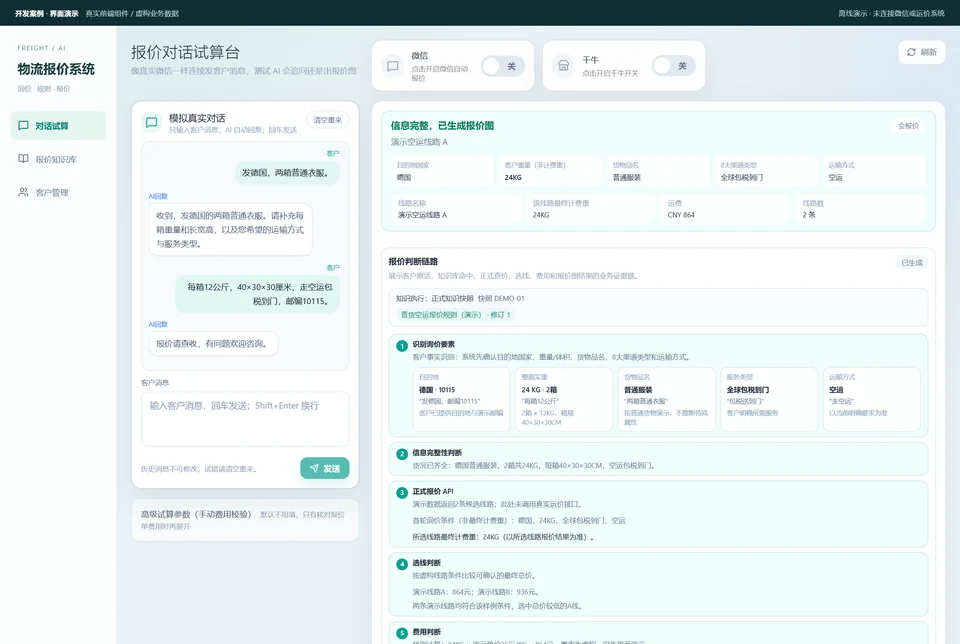Viewport: 960px width, 644px height.
Task: Click the 货物品名 普通服装 field
Action: point(658,171)
